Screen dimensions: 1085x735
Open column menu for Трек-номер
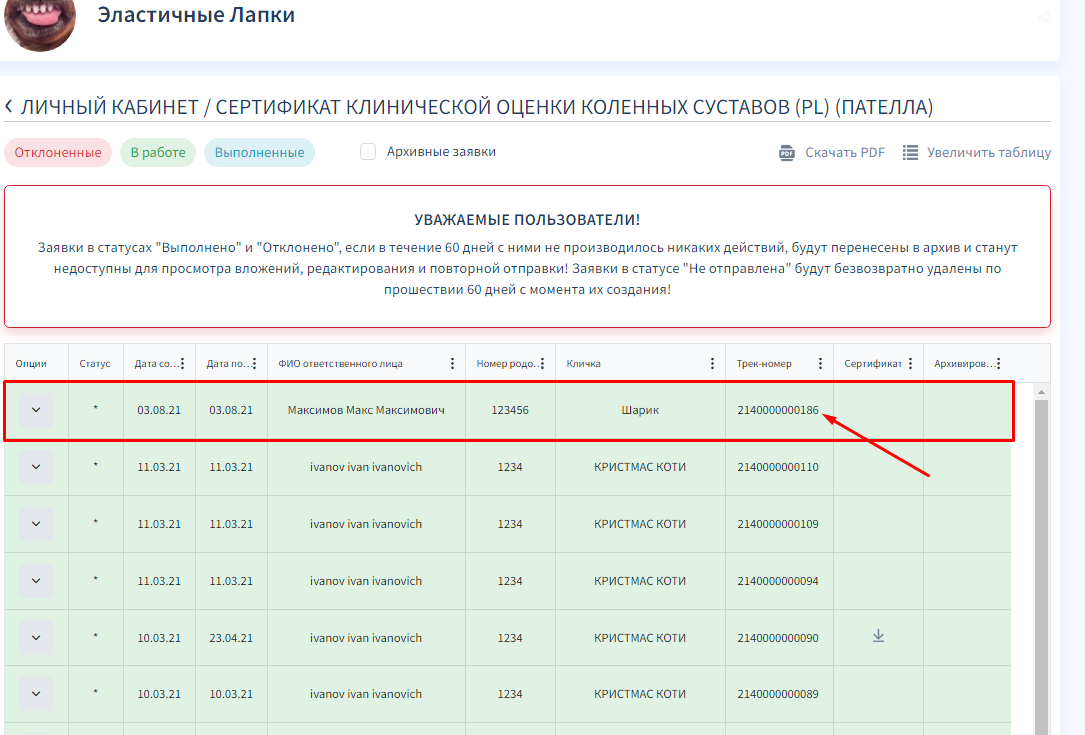[820, 364]
